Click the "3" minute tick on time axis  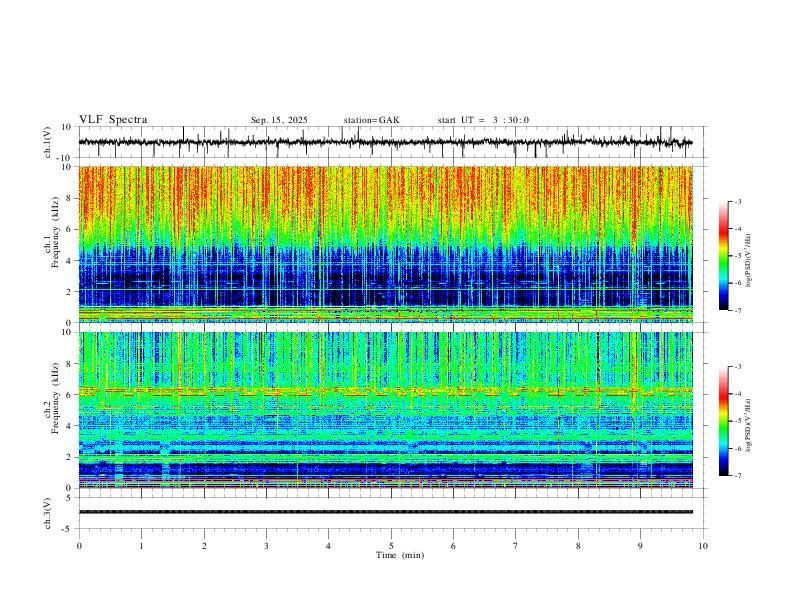266,546
